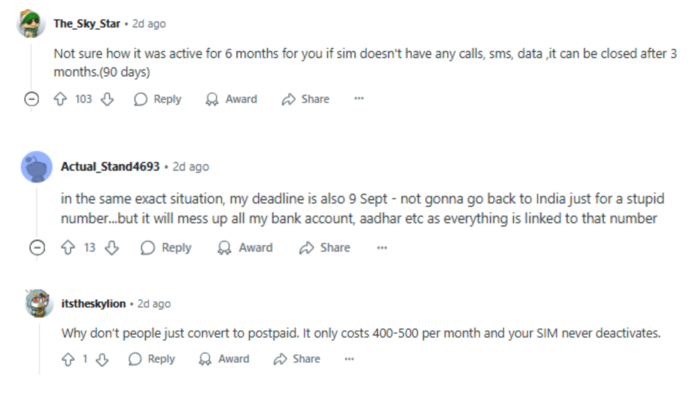Upvote Actual_Stand4693's comment
Screen dimensions: 700x394
coord(68,248)
